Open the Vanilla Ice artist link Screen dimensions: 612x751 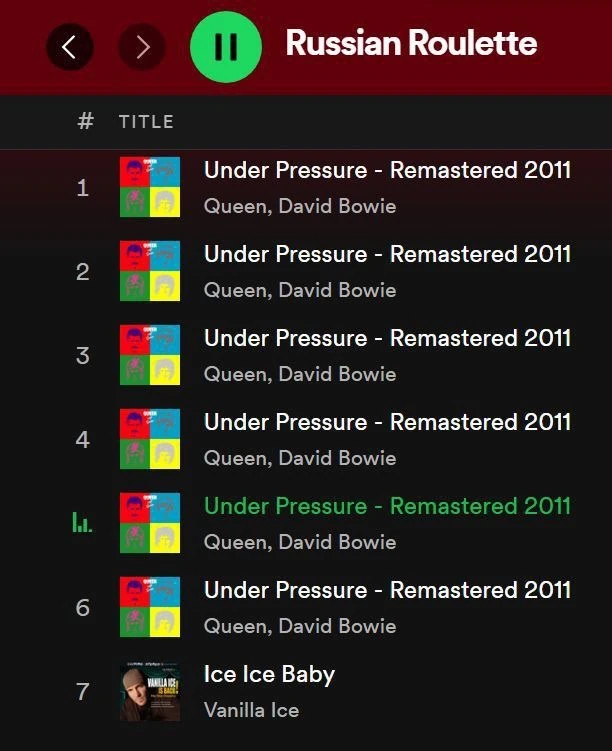pos(251,710)
